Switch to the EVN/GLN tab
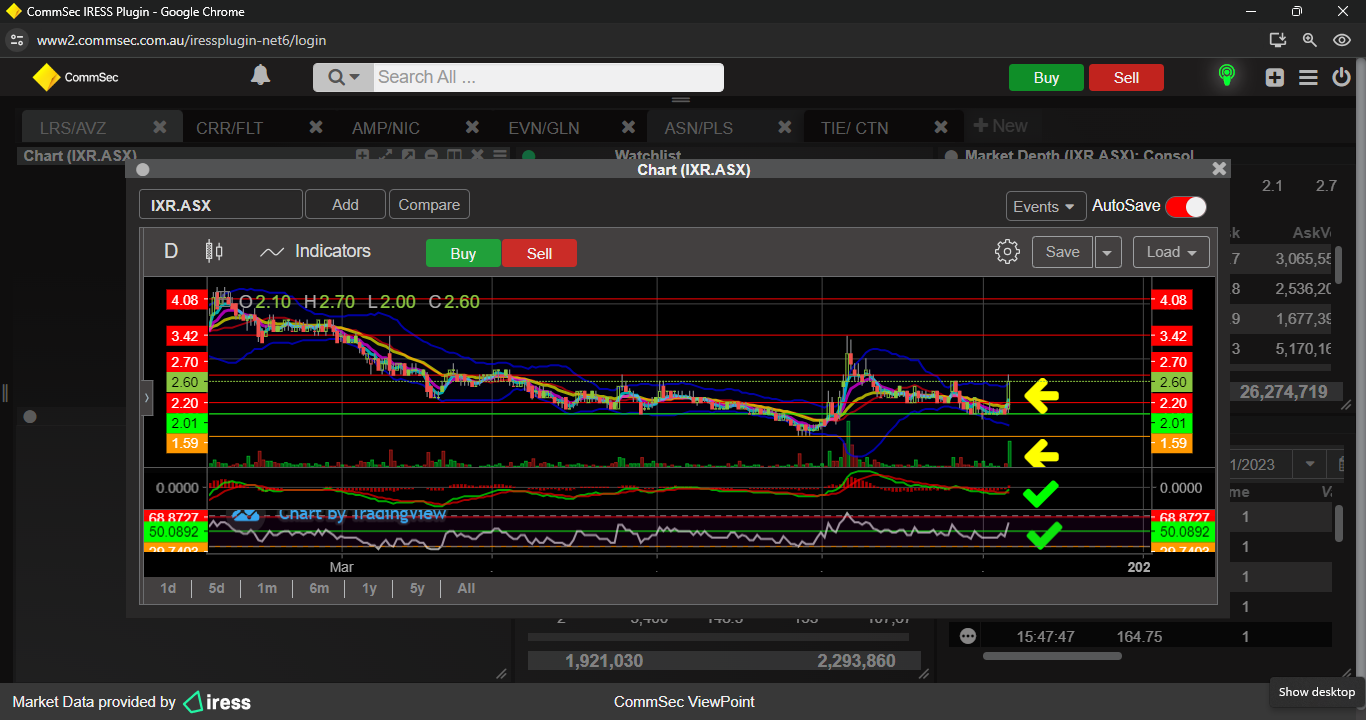The height and width of the screenshot is (720, 1366). (544, 128)
